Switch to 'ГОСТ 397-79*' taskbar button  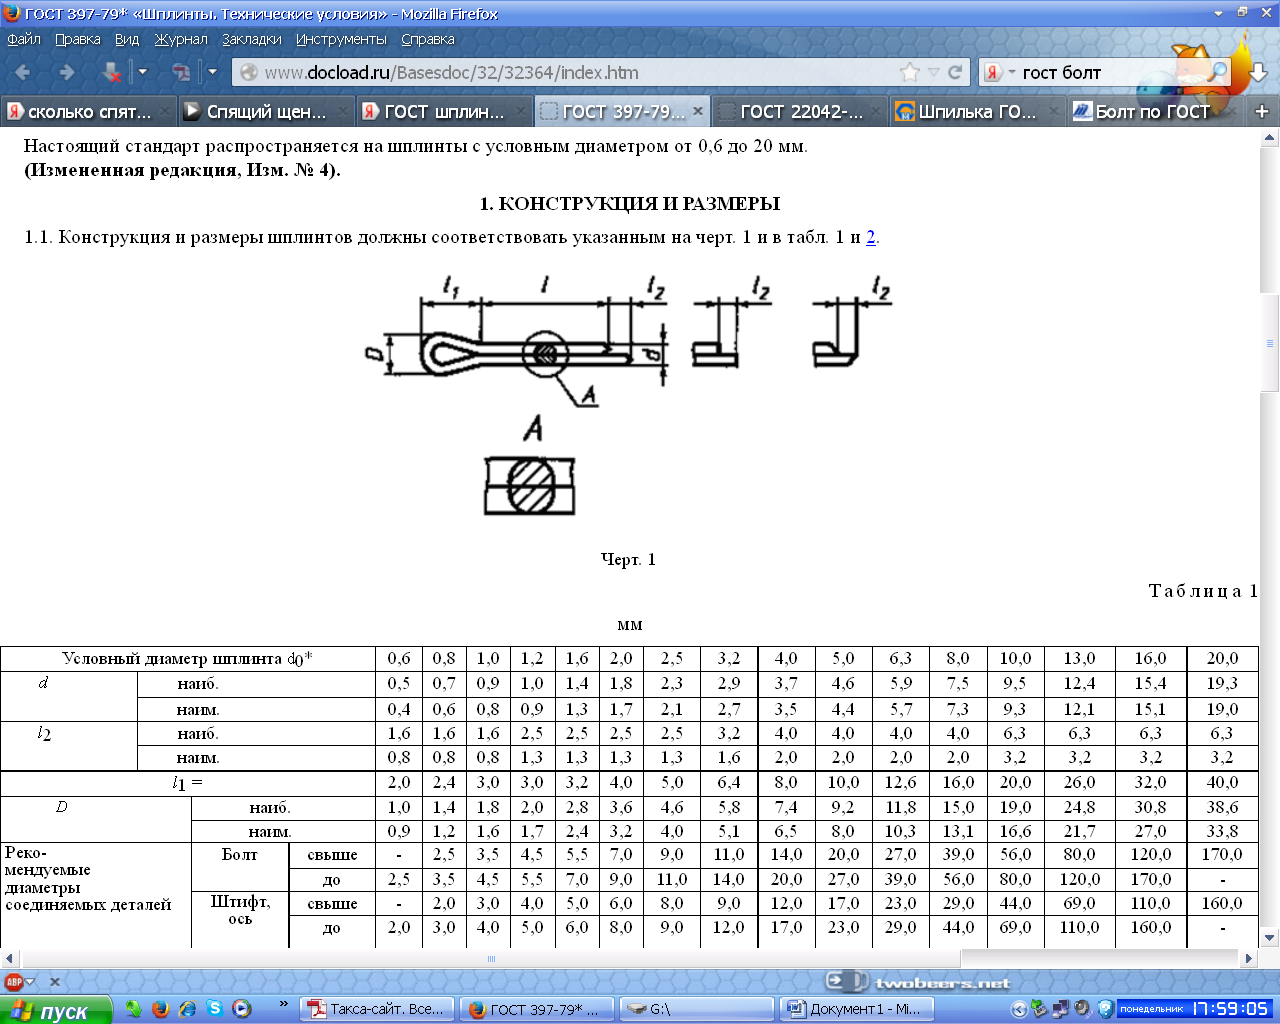536,1010
